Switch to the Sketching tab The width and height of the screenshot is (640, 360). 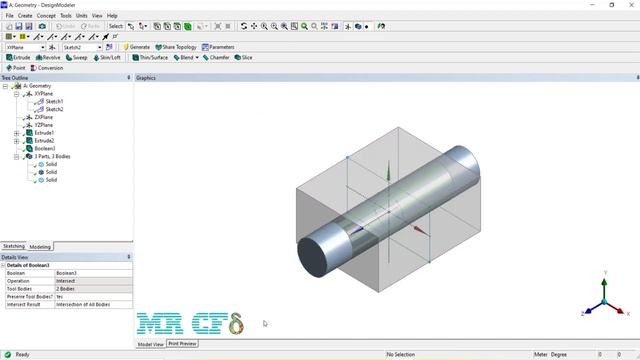(14, 246)
